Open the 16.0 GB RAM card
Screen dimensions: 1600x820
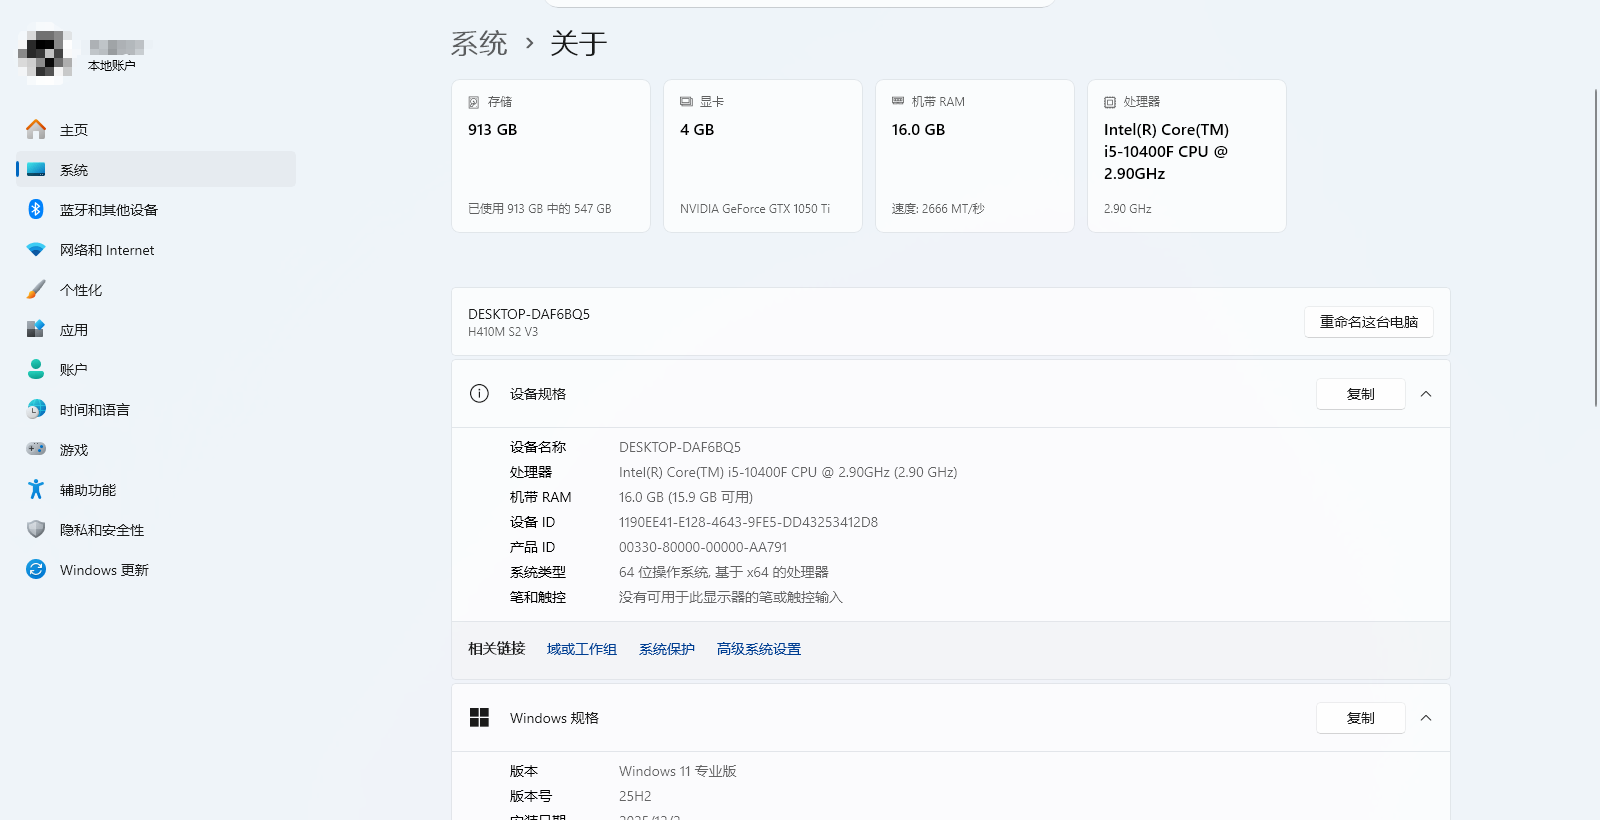975,156
